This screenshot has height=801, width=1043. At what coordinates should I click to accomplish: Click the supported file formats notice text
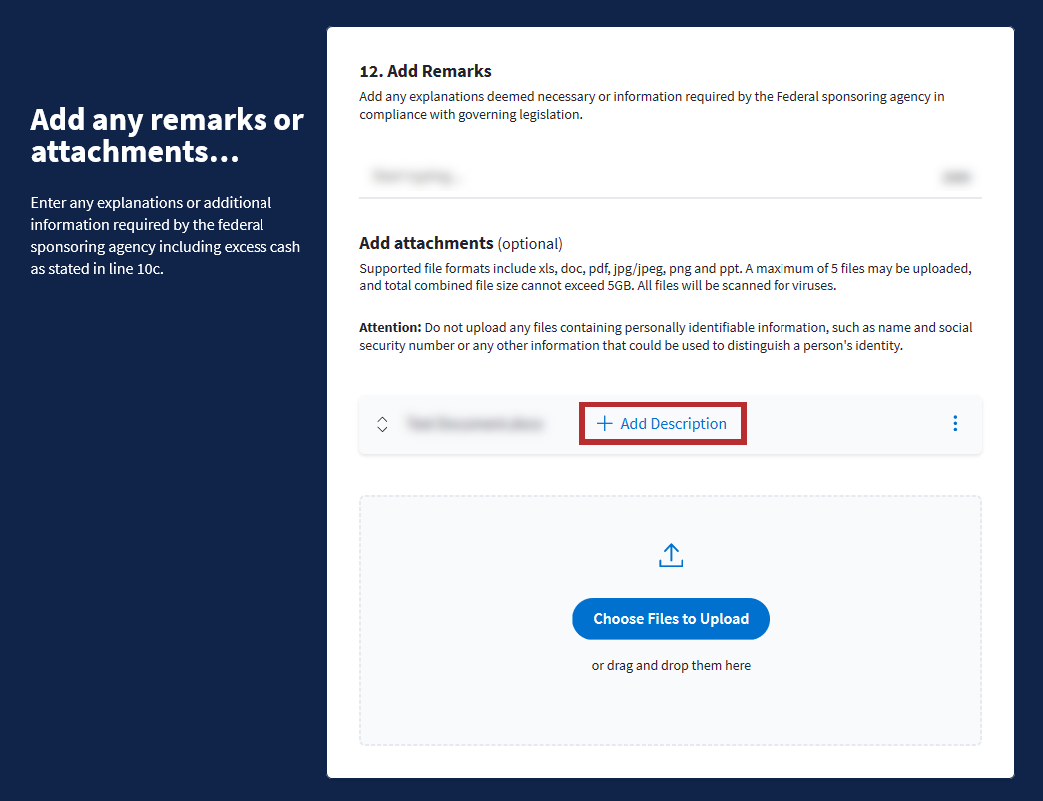coord(665,277)
